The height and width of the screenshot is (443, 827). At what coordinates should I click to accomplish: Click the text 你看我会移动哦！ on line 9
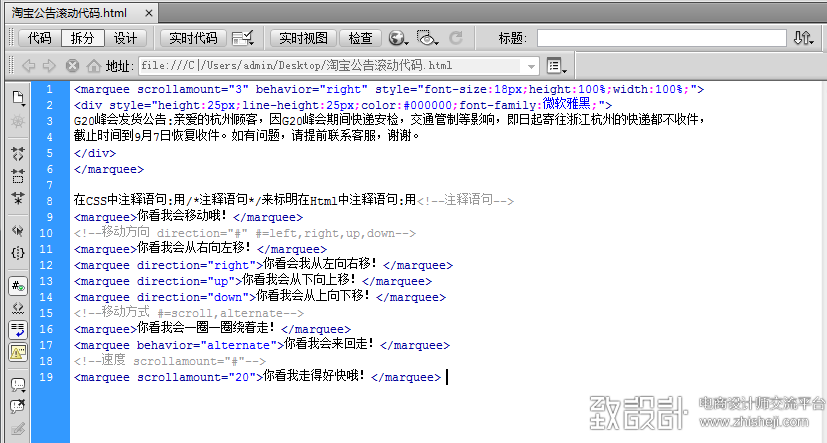pyautogui.click(x=182, y=216)
